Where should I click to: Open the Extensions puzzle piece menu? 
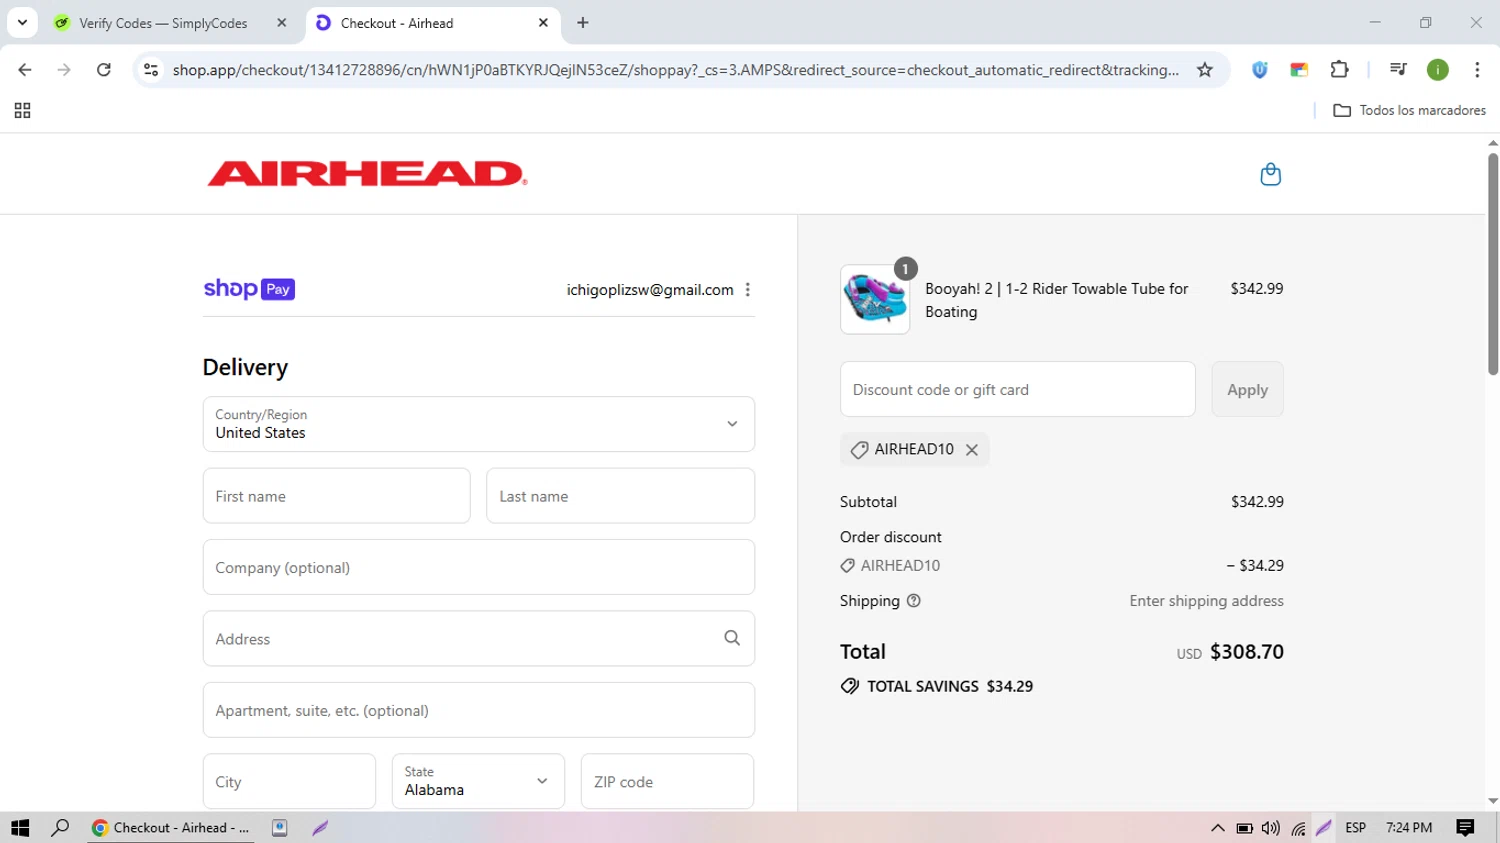pyautogui.click(x=1339, y=69)
